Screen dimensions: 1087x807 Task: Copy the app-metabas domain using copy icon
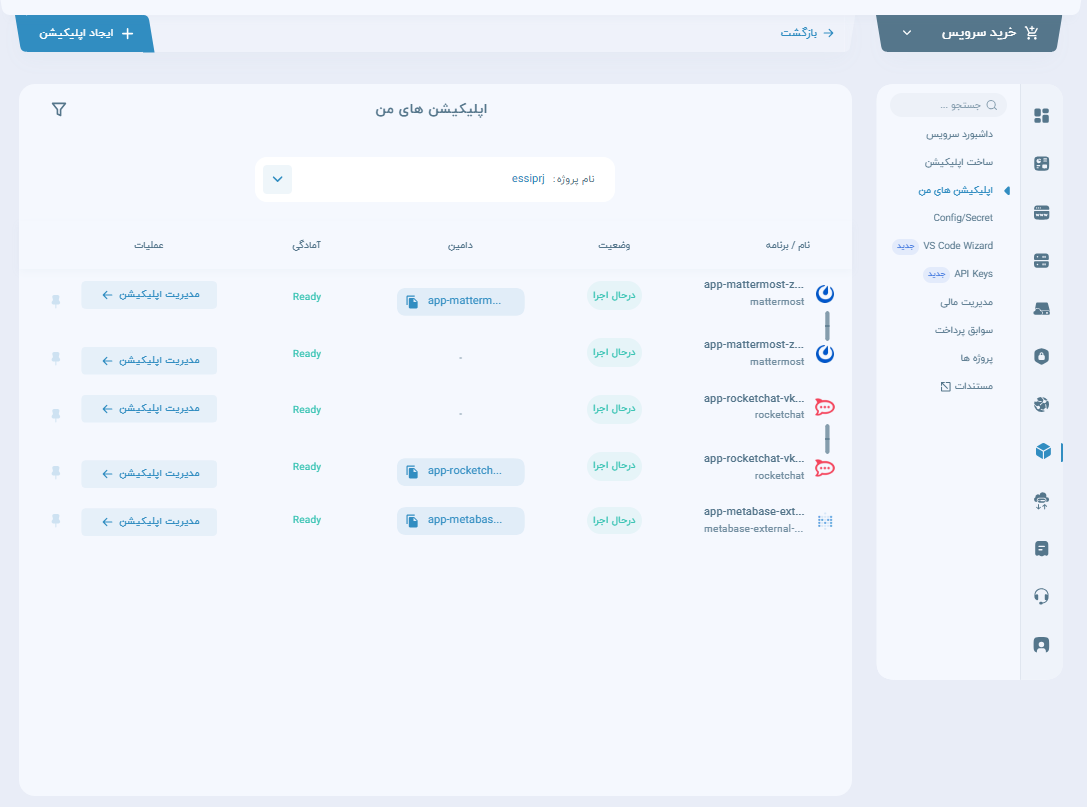point(412,521)
